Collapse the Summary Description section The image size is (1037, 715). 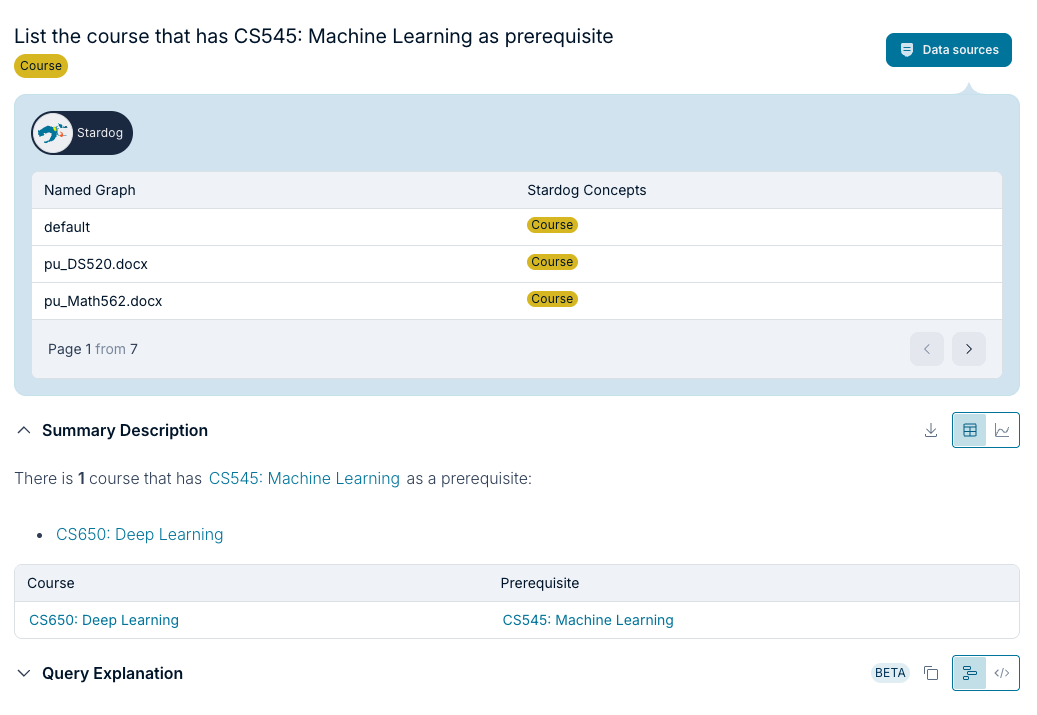(x=25, y=430)
